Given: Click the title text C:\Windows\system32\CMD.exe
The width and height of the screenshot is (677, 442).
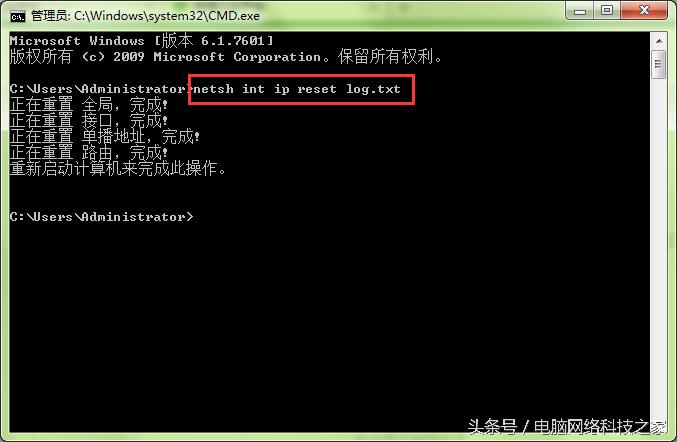Looking at the screenshot, I should tap(167, 16).
